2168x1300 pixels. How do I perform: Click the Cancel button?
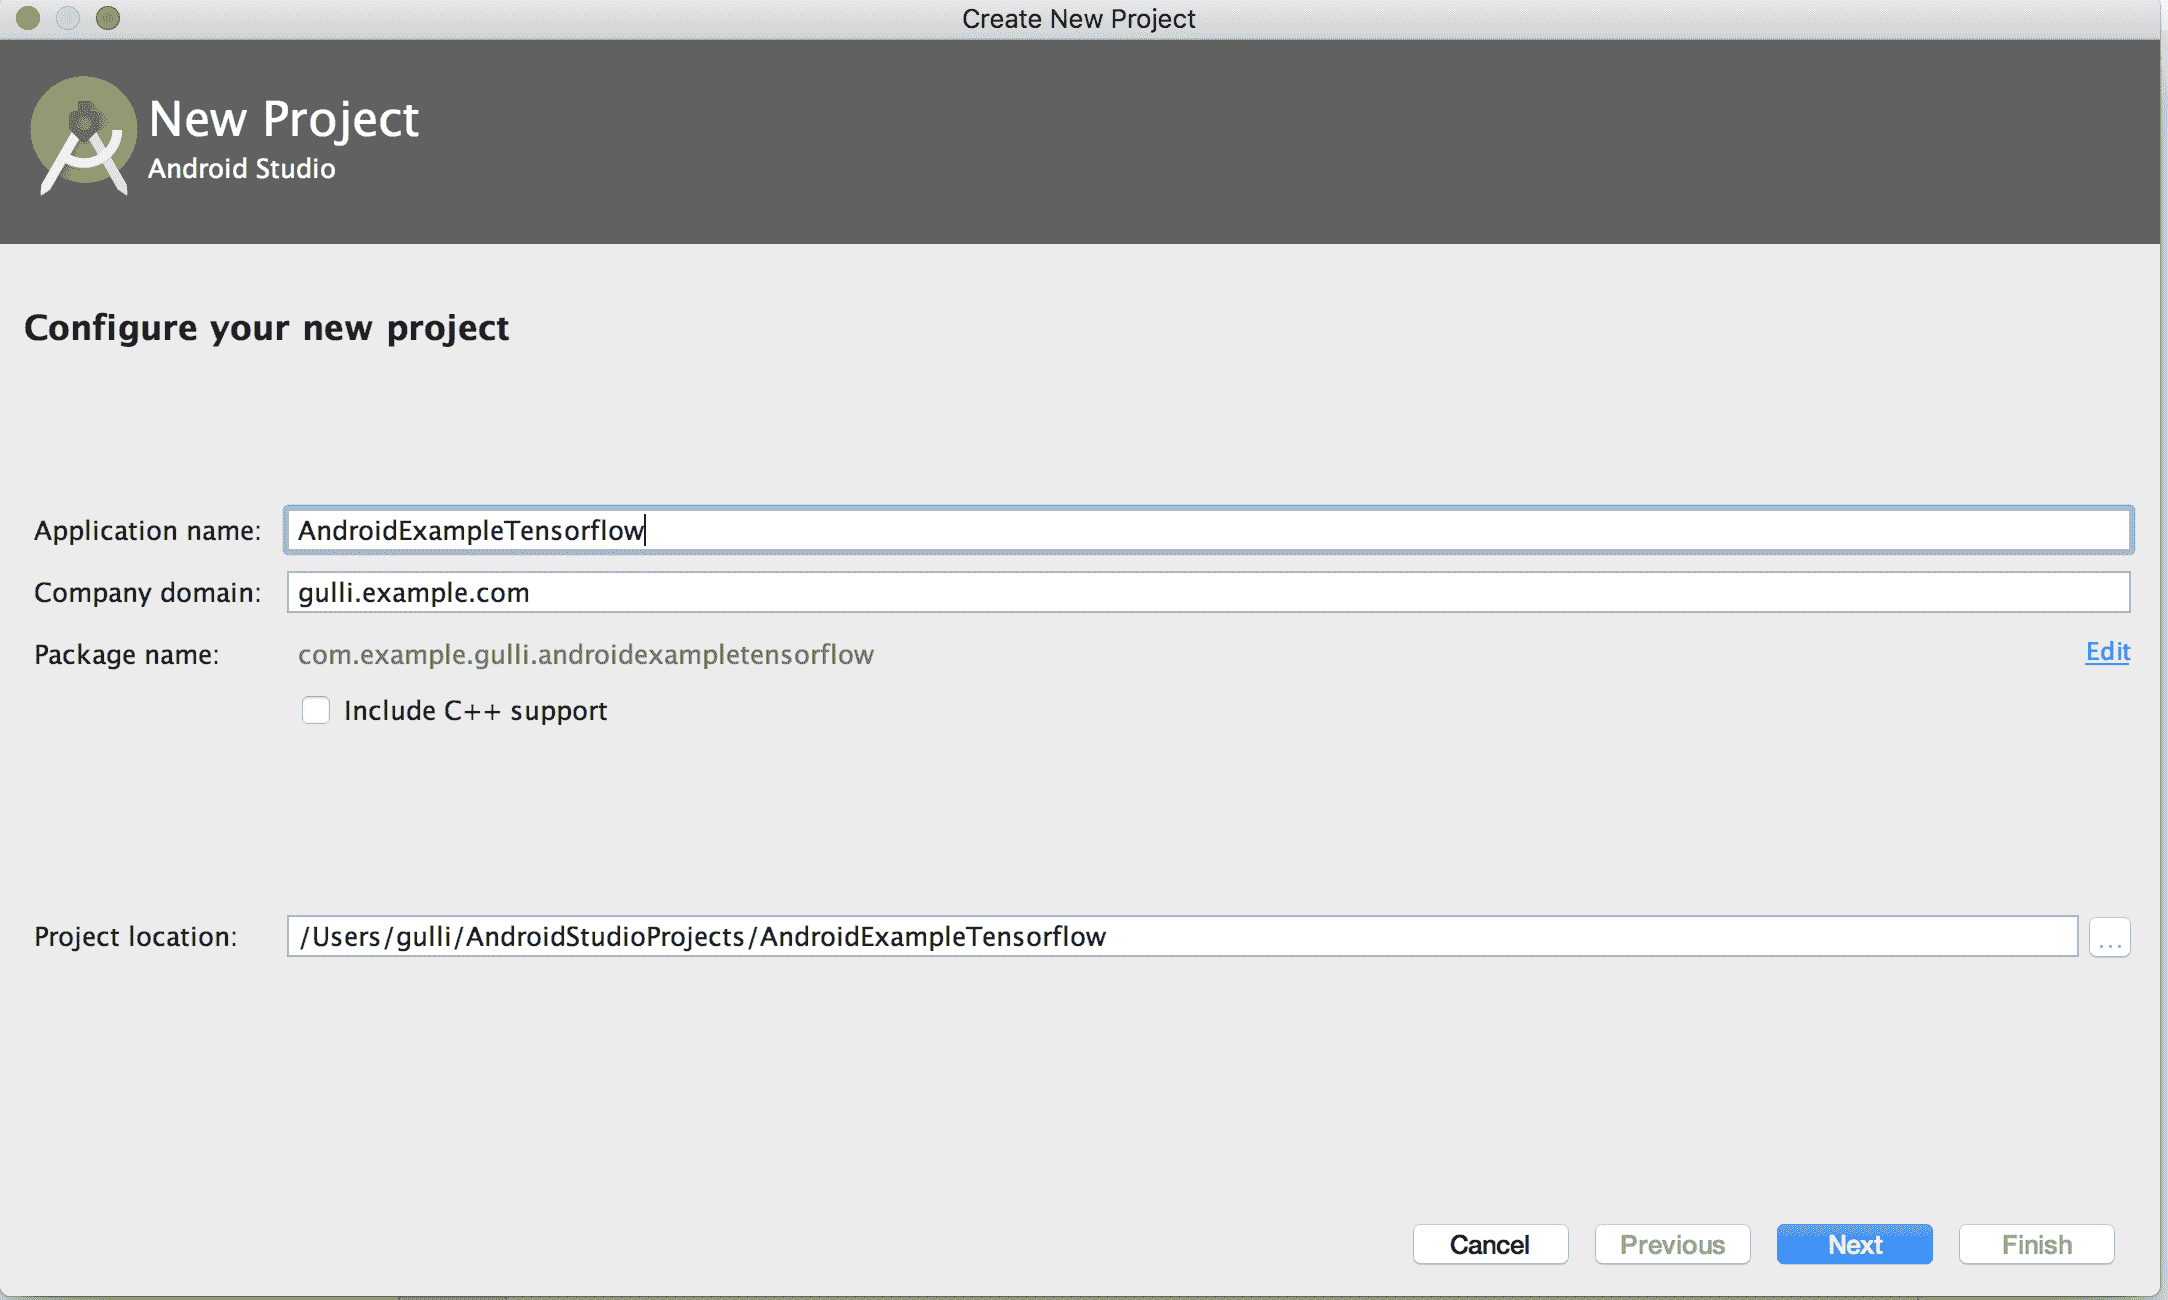1490,1244
